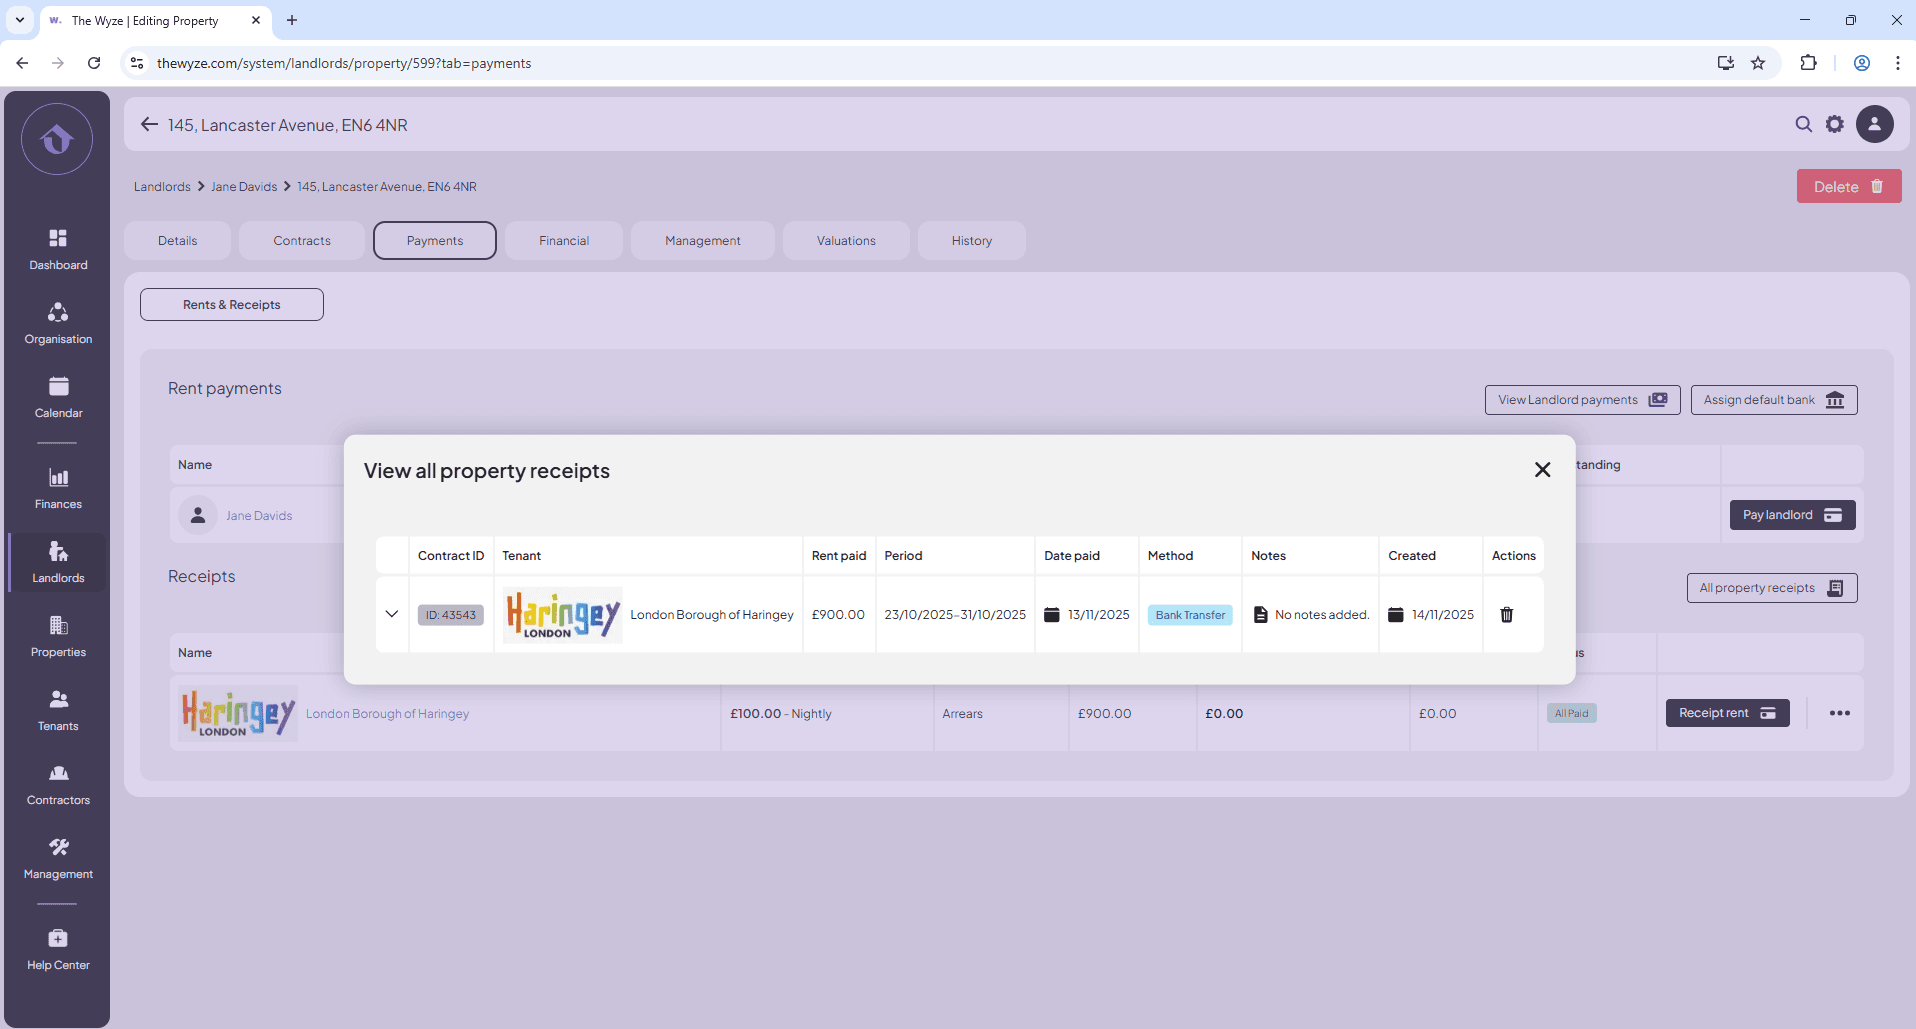Click the Pay landlord button
The height and width of the screenshot is (1029, 1916).
(x=1792, y=515)
